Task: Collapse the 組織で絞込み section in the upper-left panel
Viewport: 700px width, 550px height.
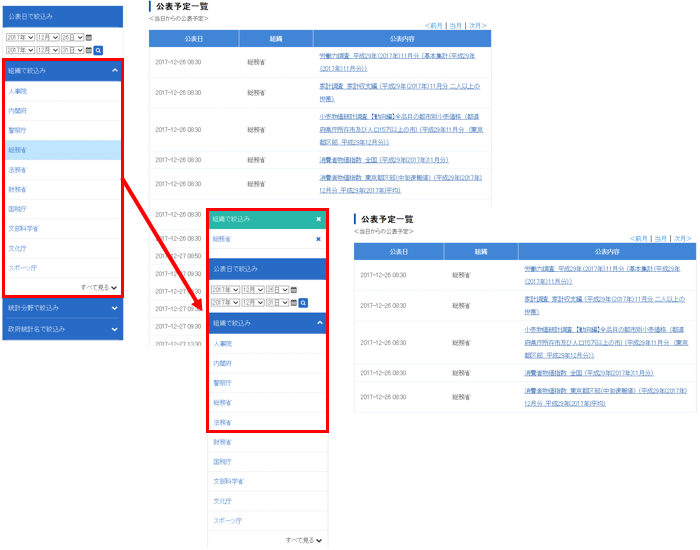Action: tap(114, 71)
